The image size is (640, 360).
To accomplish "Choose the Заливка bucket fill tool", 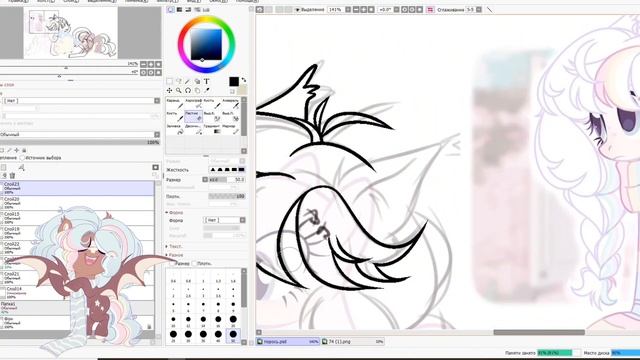I will (x=175, y=129).
